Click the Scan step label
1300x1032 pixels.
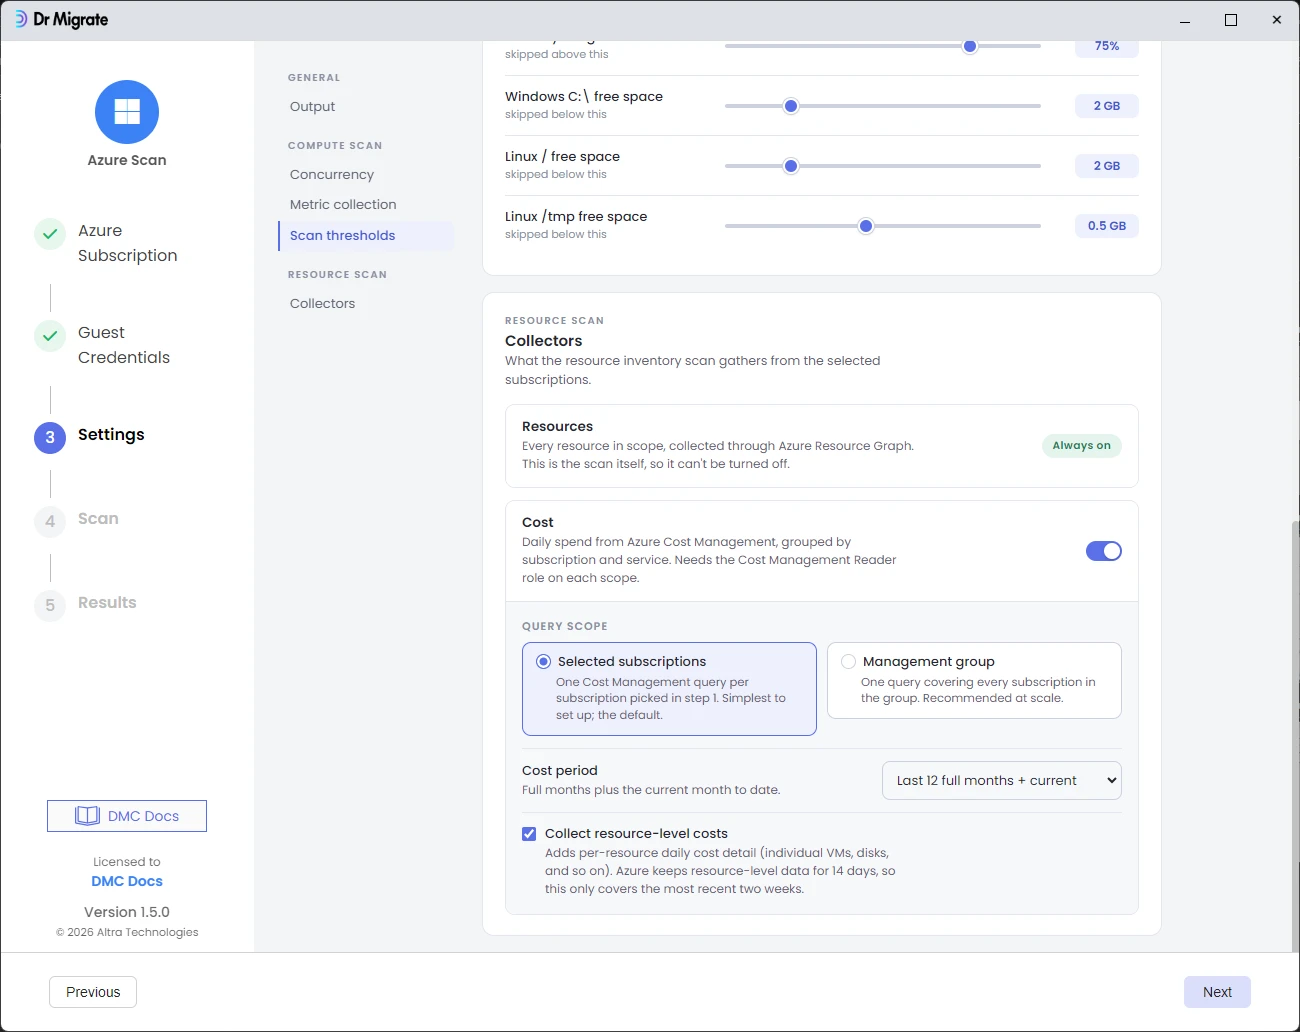click(x=98, y=519)
